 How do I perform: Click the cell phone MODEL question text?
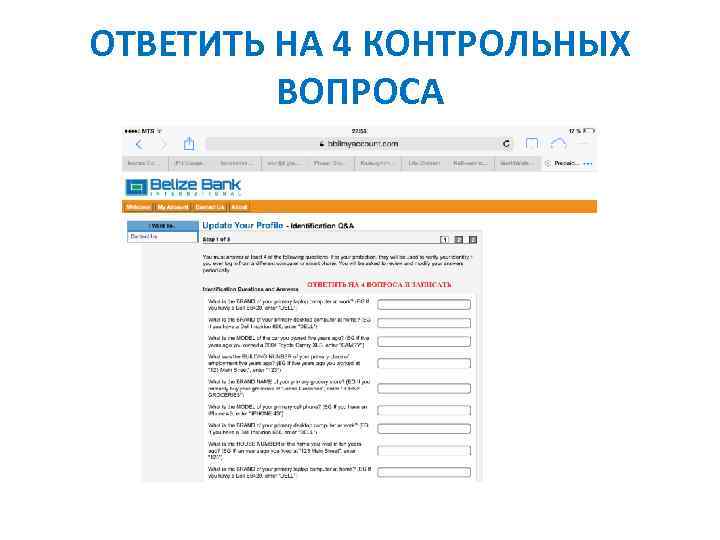pos(288,410)
